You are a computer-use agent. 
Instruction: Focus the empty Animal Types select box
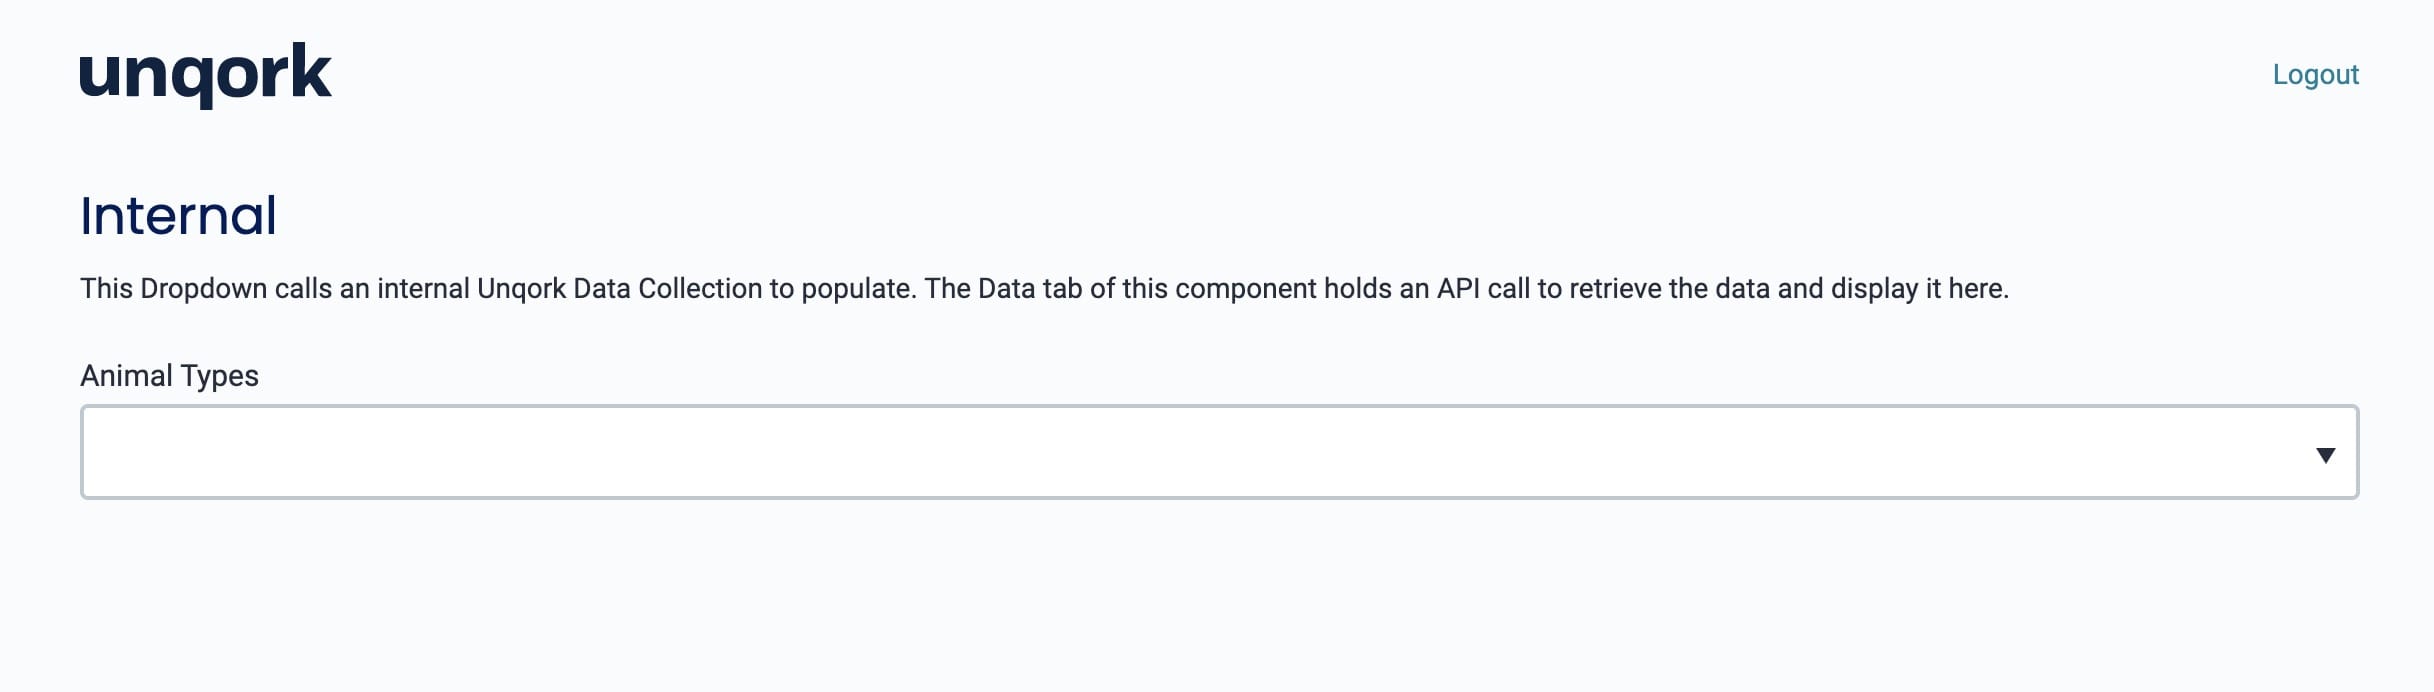coord(1219,452)
